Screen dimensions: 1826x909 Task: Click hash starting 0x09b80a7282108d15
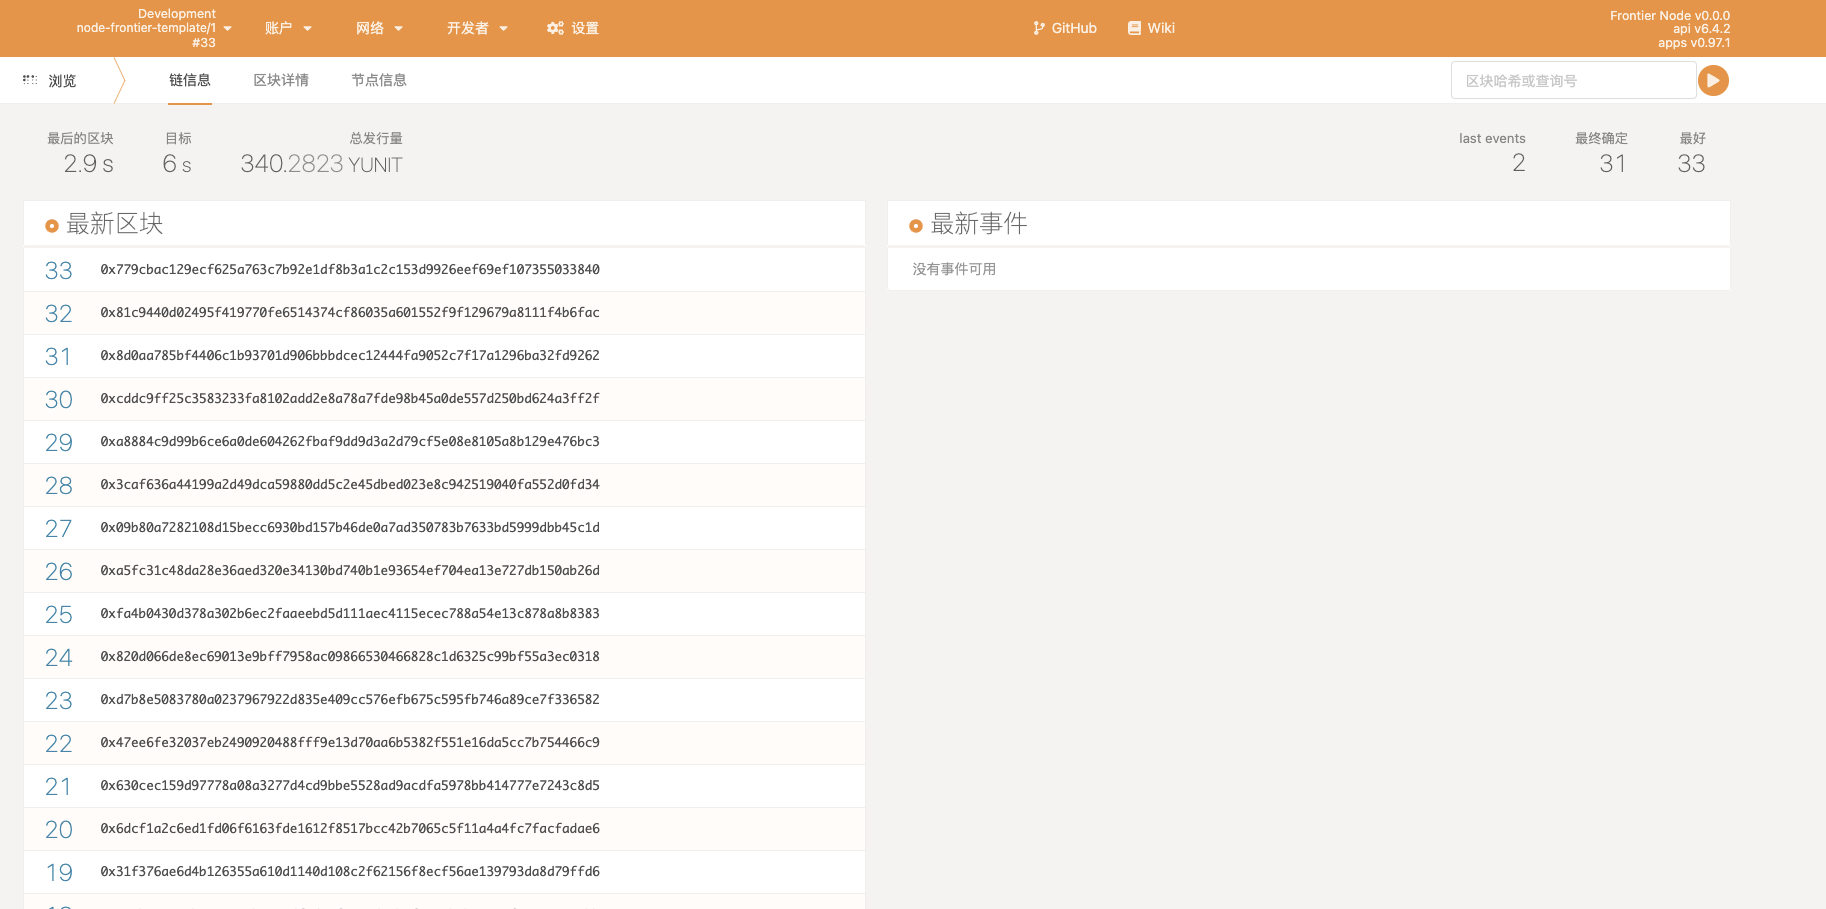[350, 527]
